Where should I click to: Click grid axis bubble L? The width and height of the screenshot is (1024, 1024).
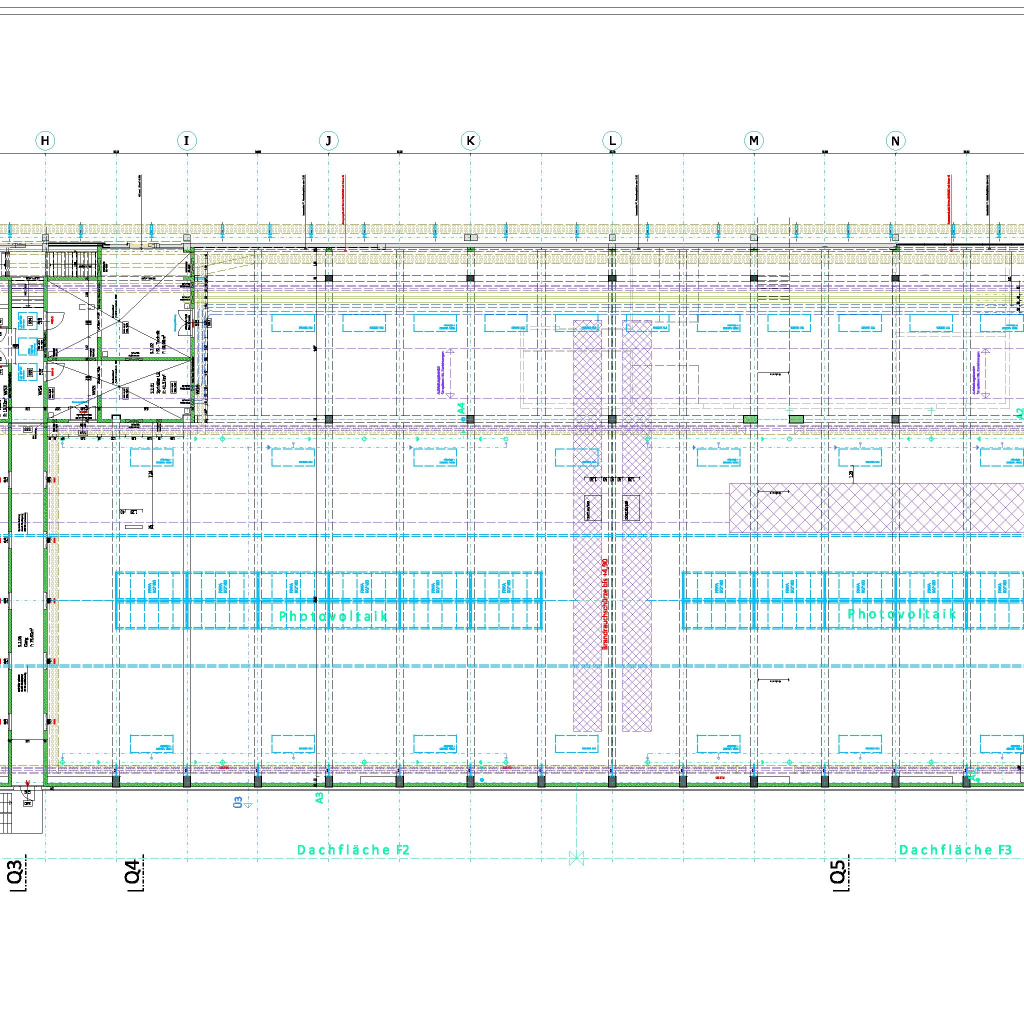tap(612, 141)
